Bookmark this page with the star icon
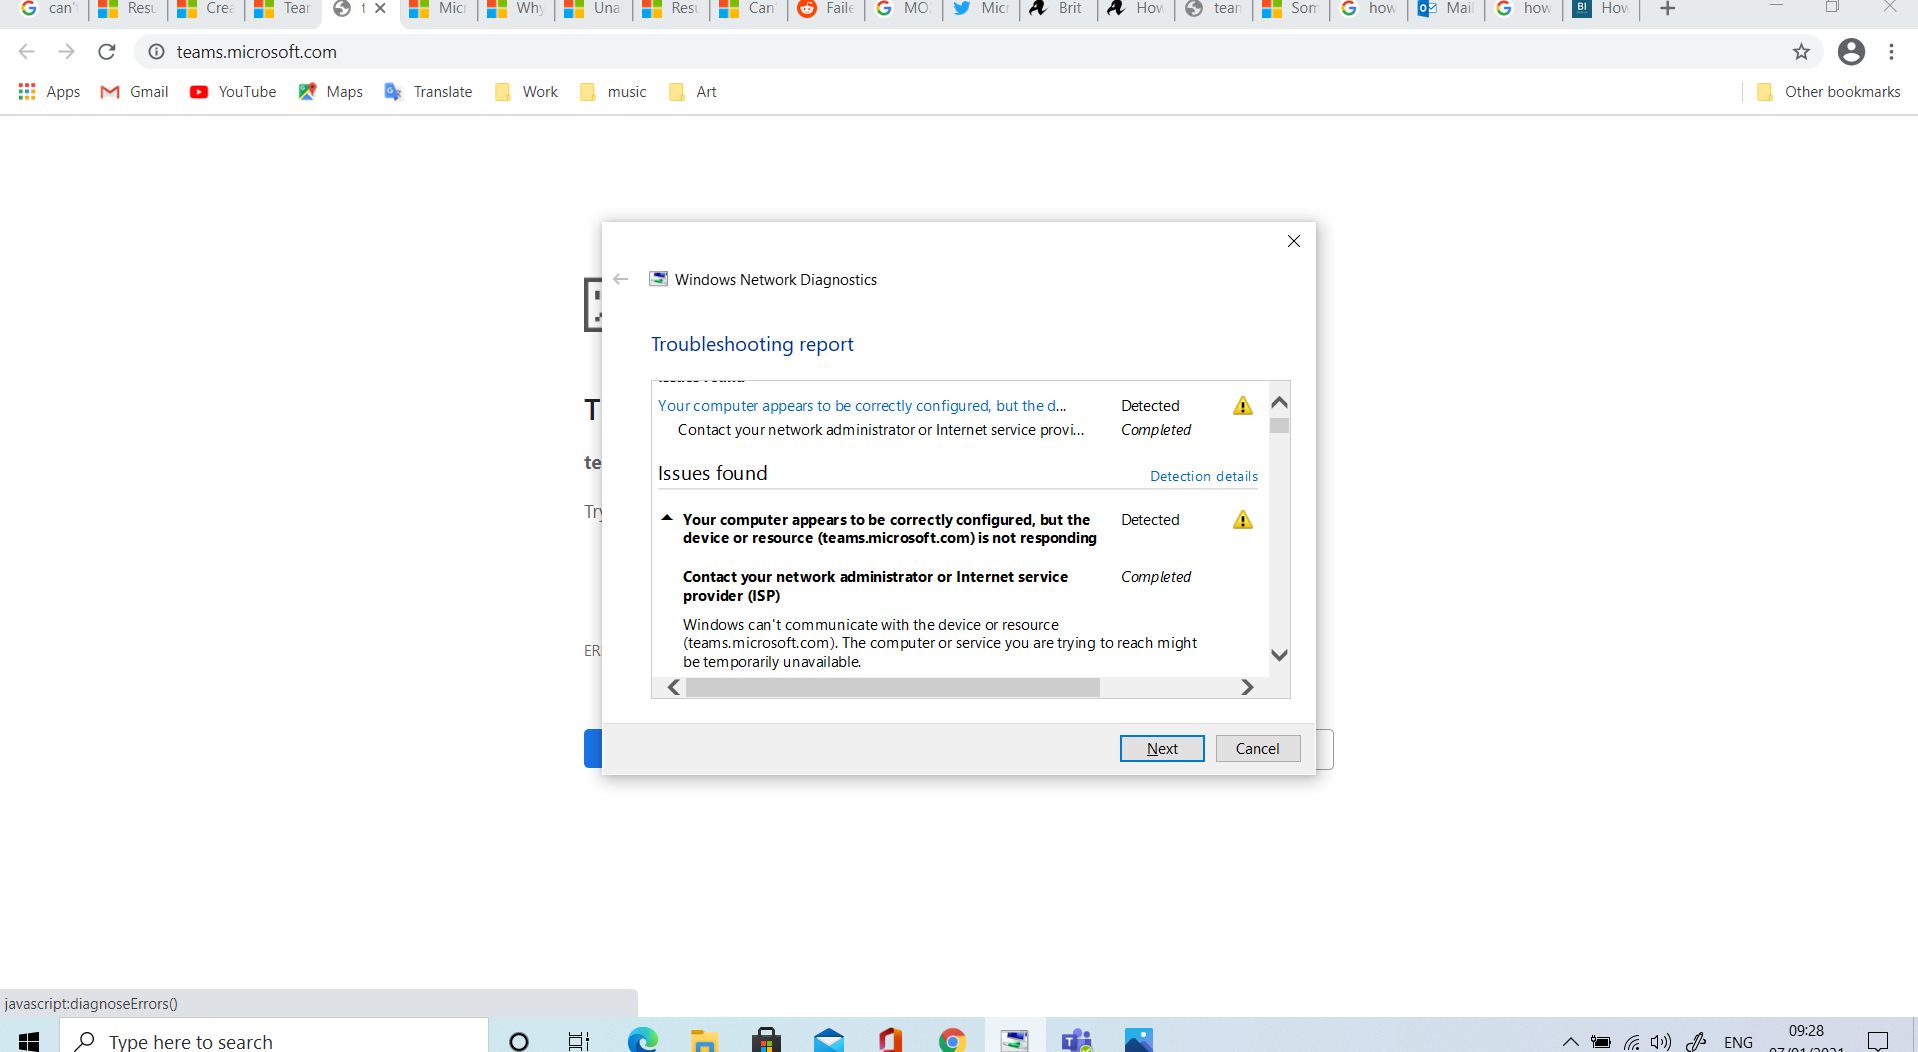This screenshot has width=1918, height=1052. [x=1801, y=51]
